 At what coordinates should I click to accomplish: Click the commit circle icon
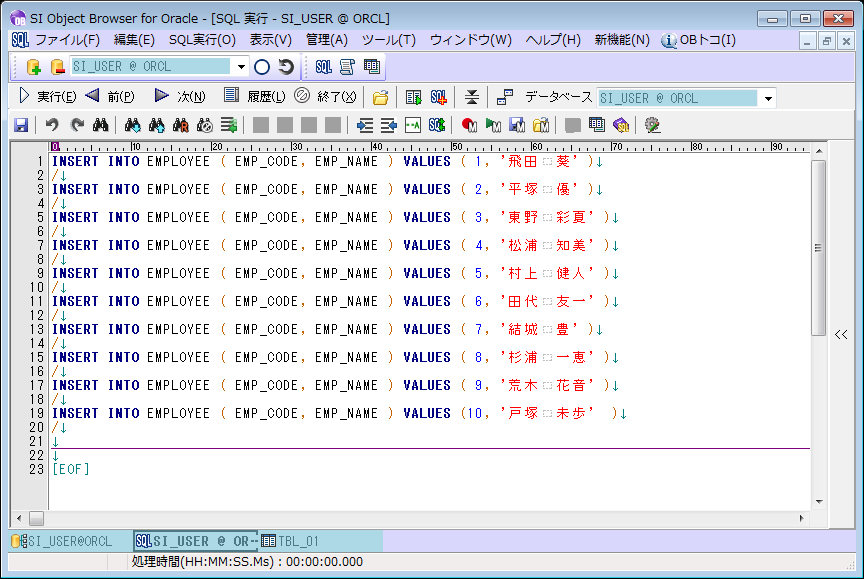262,67
